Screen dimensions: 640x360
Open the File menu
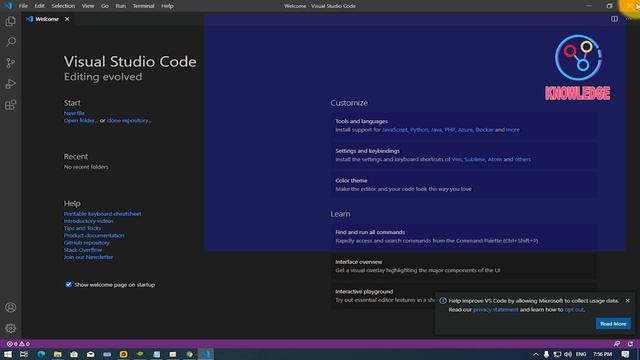(x=23, y=6)
